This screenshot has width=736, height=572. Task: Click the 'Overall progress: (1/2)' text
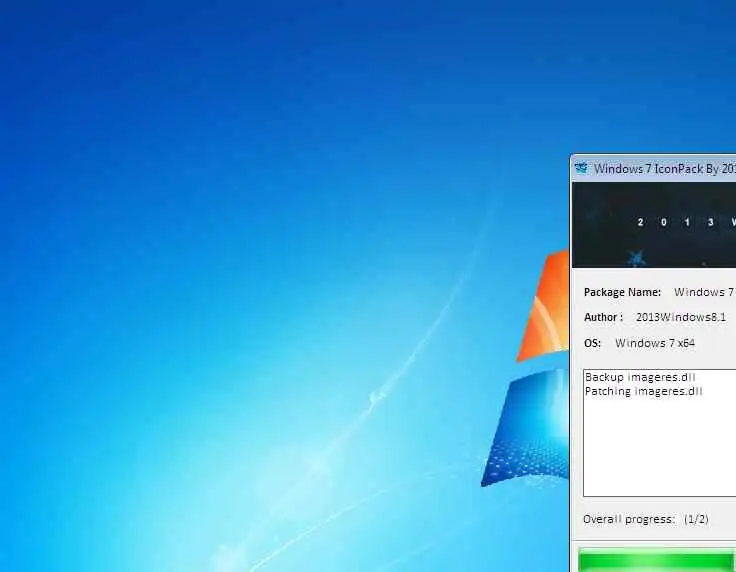coord(646,519)
